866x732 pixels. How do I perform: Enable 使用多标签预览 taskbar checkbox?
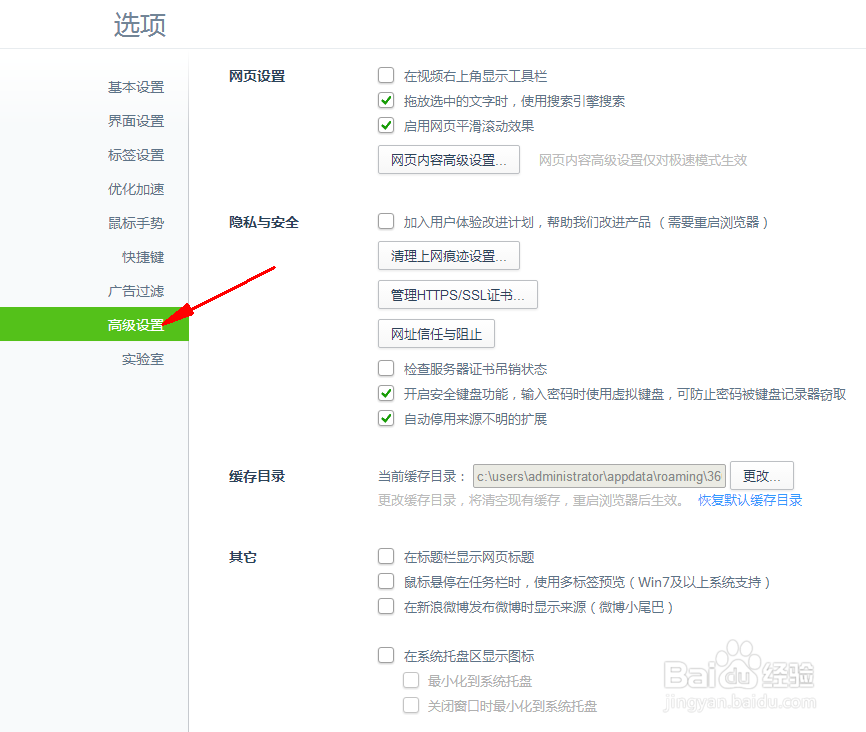tap(386, 581)
